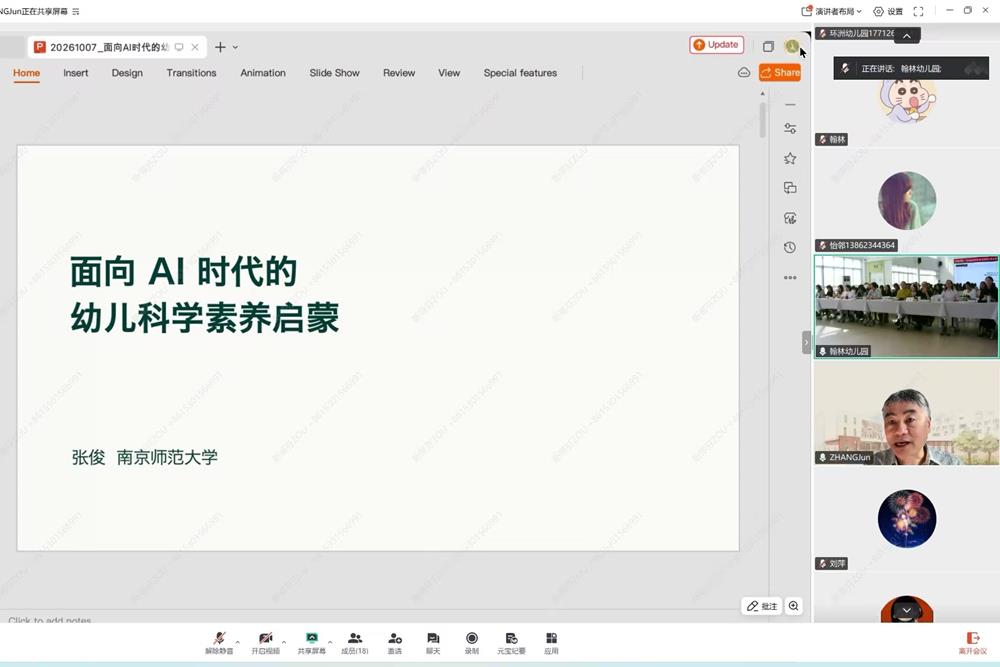Open the Special features tab
The height and width of the screenshot is (667, 1000).
(520, 73)
